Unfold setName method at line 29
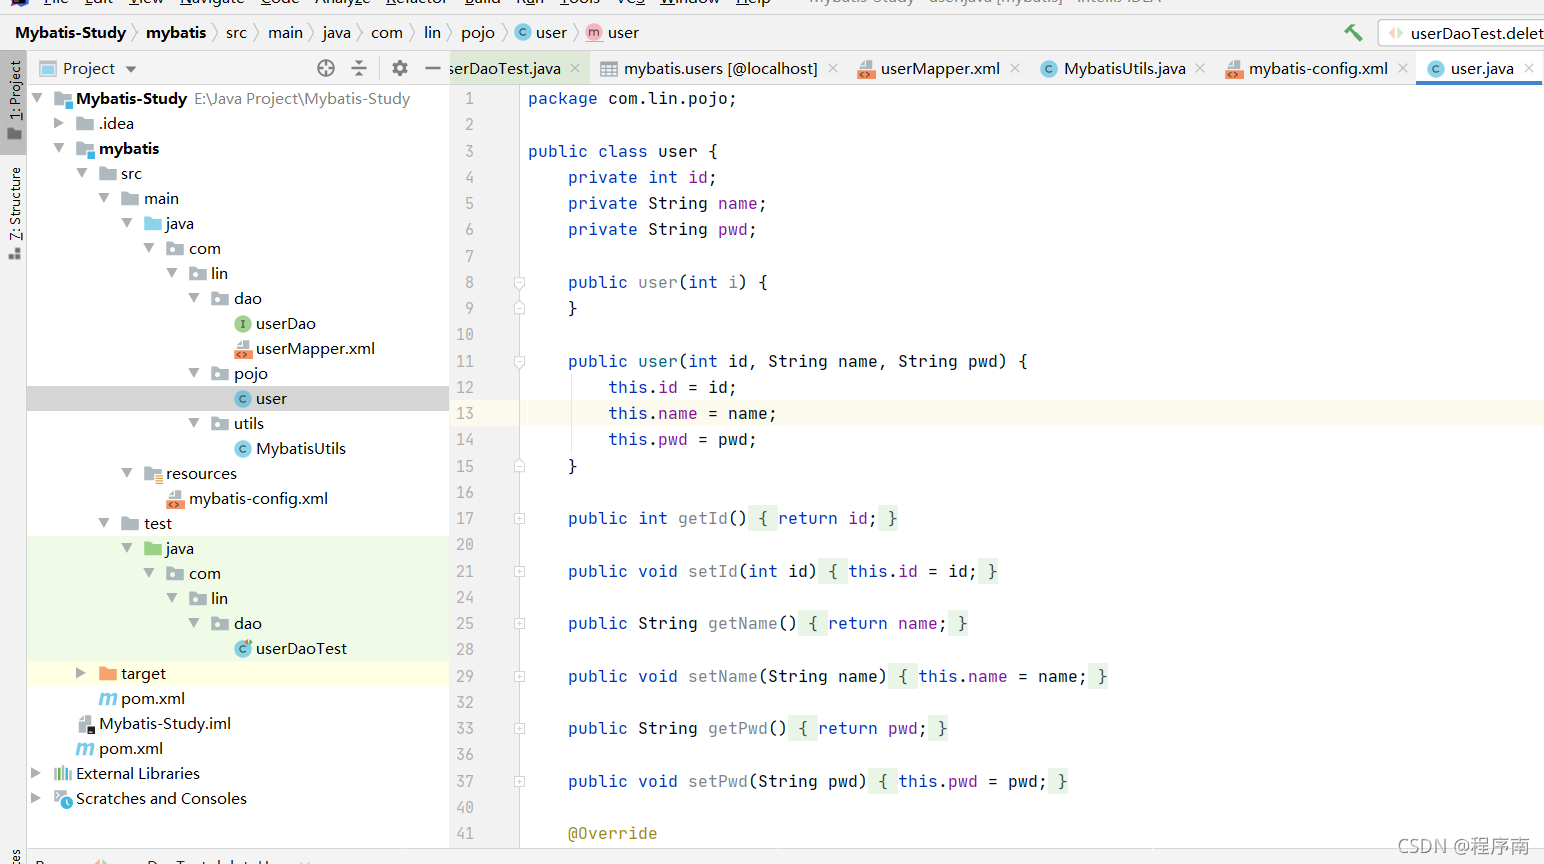The height and width of the screenshot is (864, 1544). pos(519,677)
